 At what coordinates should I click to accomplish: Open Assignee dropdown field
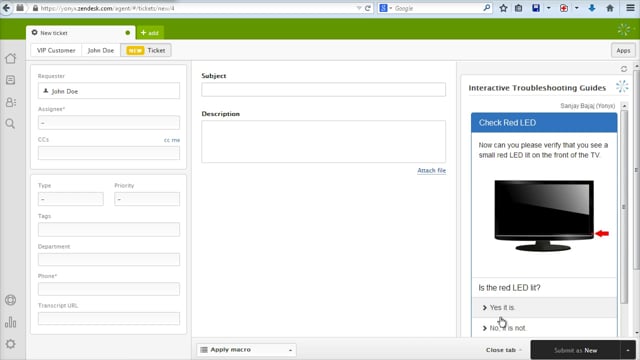tap(109, 122)
